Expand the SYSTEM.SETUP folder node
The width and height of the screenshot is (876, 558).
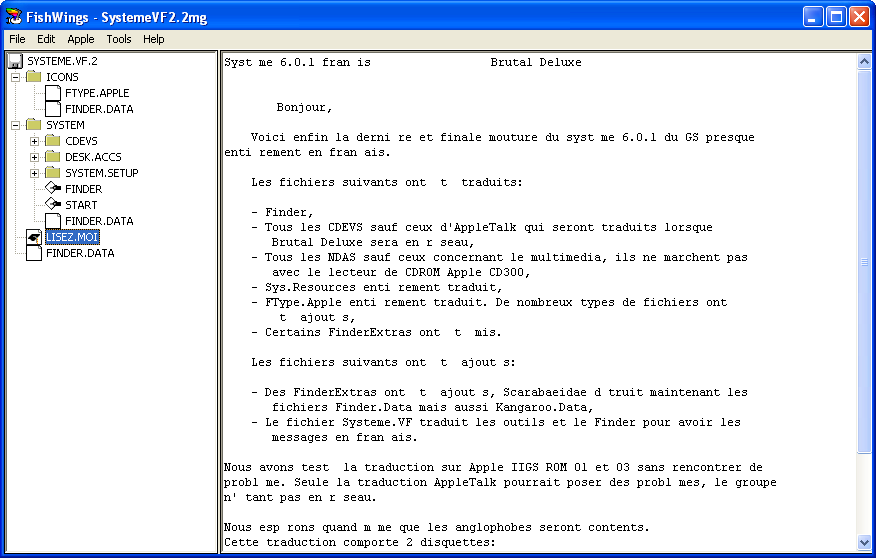(35, 173)
